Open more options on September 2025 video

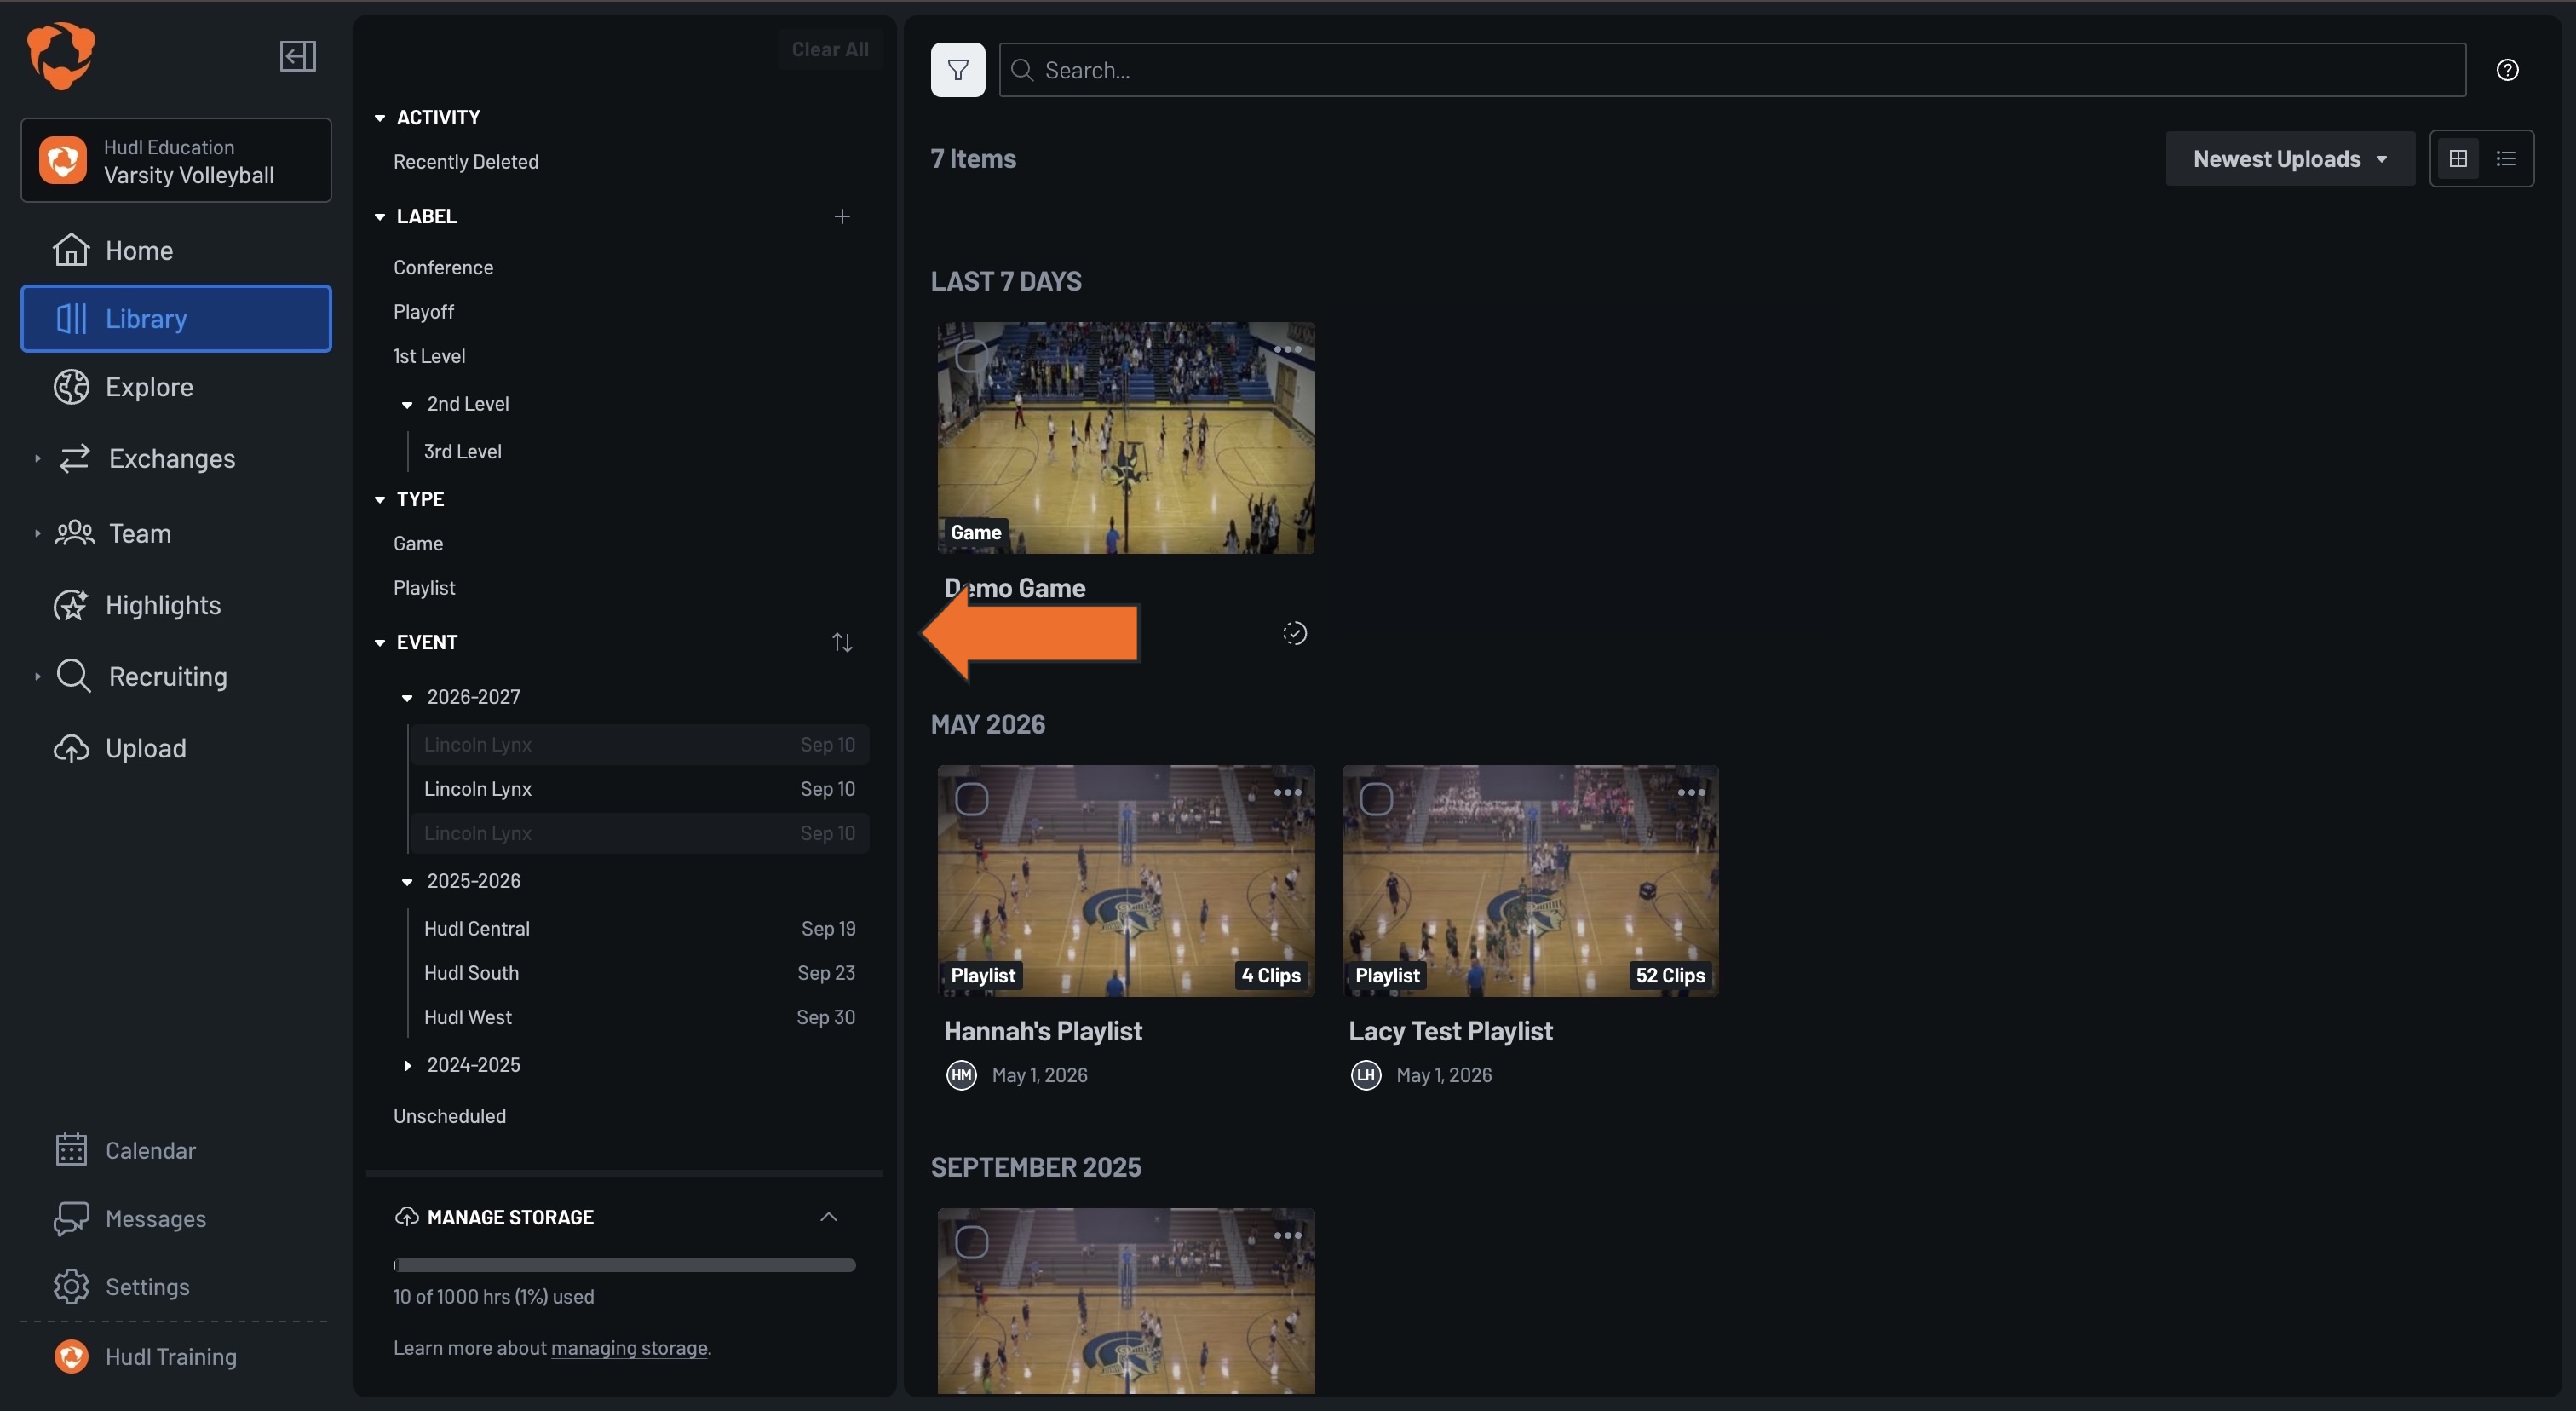(1287, 1235)
